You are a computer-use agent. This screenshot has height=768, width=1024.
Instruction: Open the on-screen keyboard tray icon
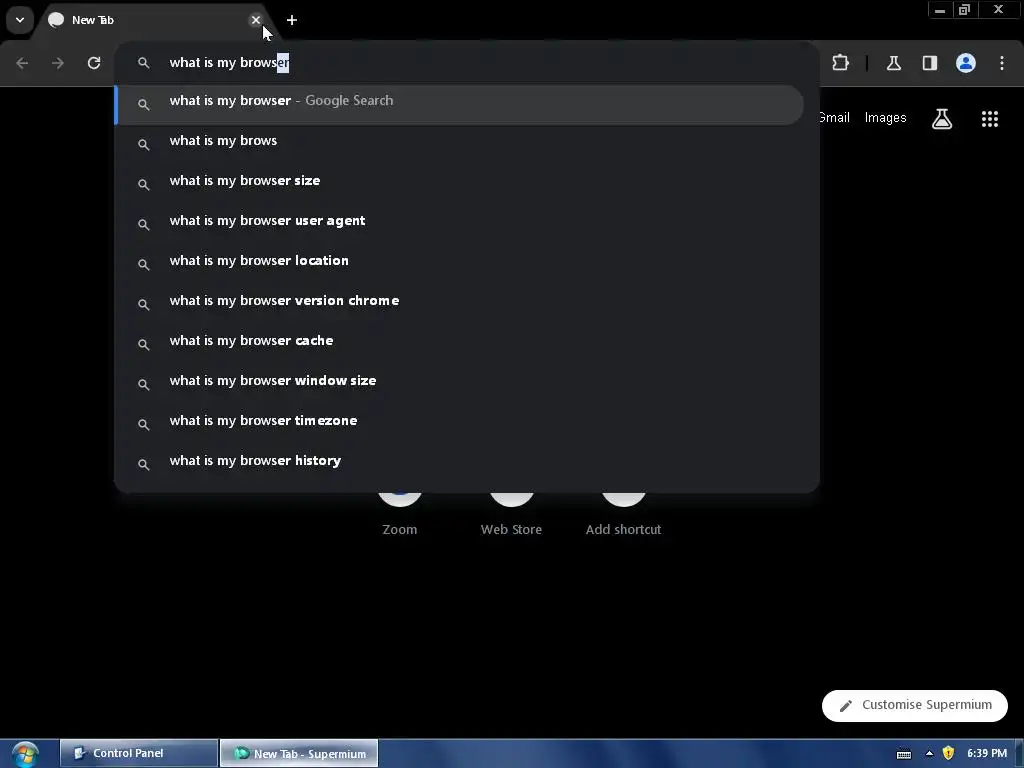904,754
